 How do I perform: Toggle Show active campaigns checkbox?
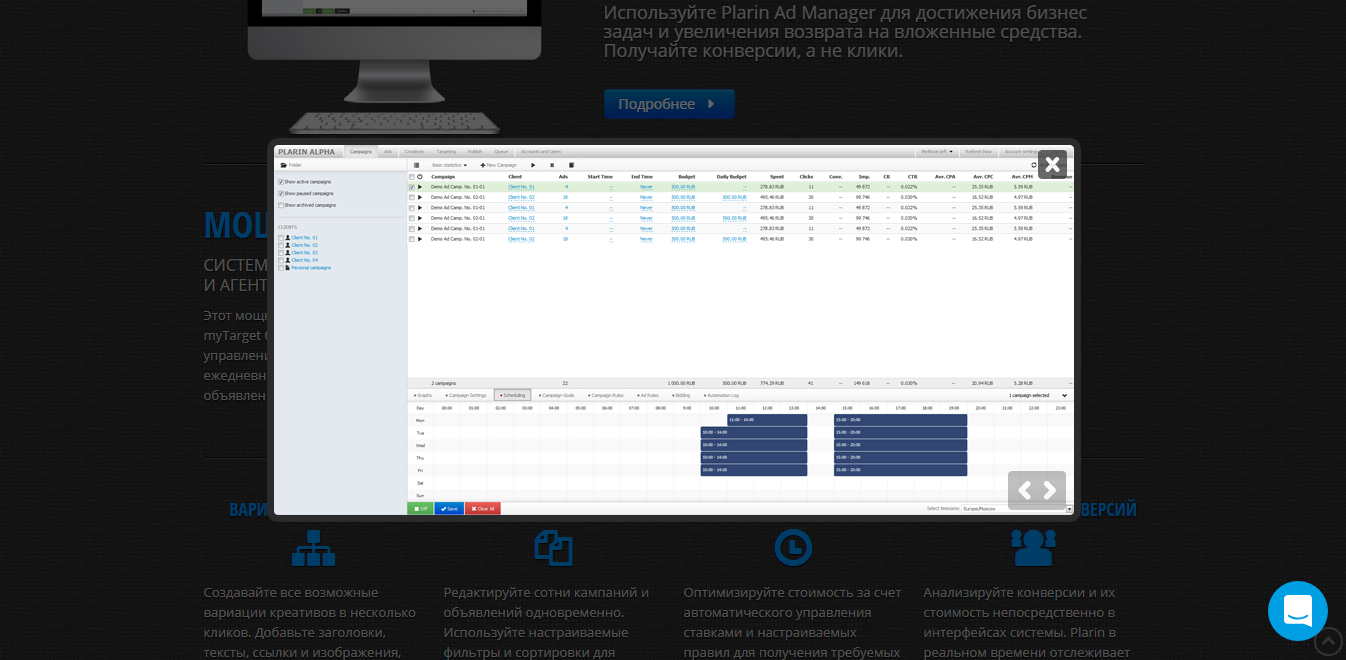281,182
